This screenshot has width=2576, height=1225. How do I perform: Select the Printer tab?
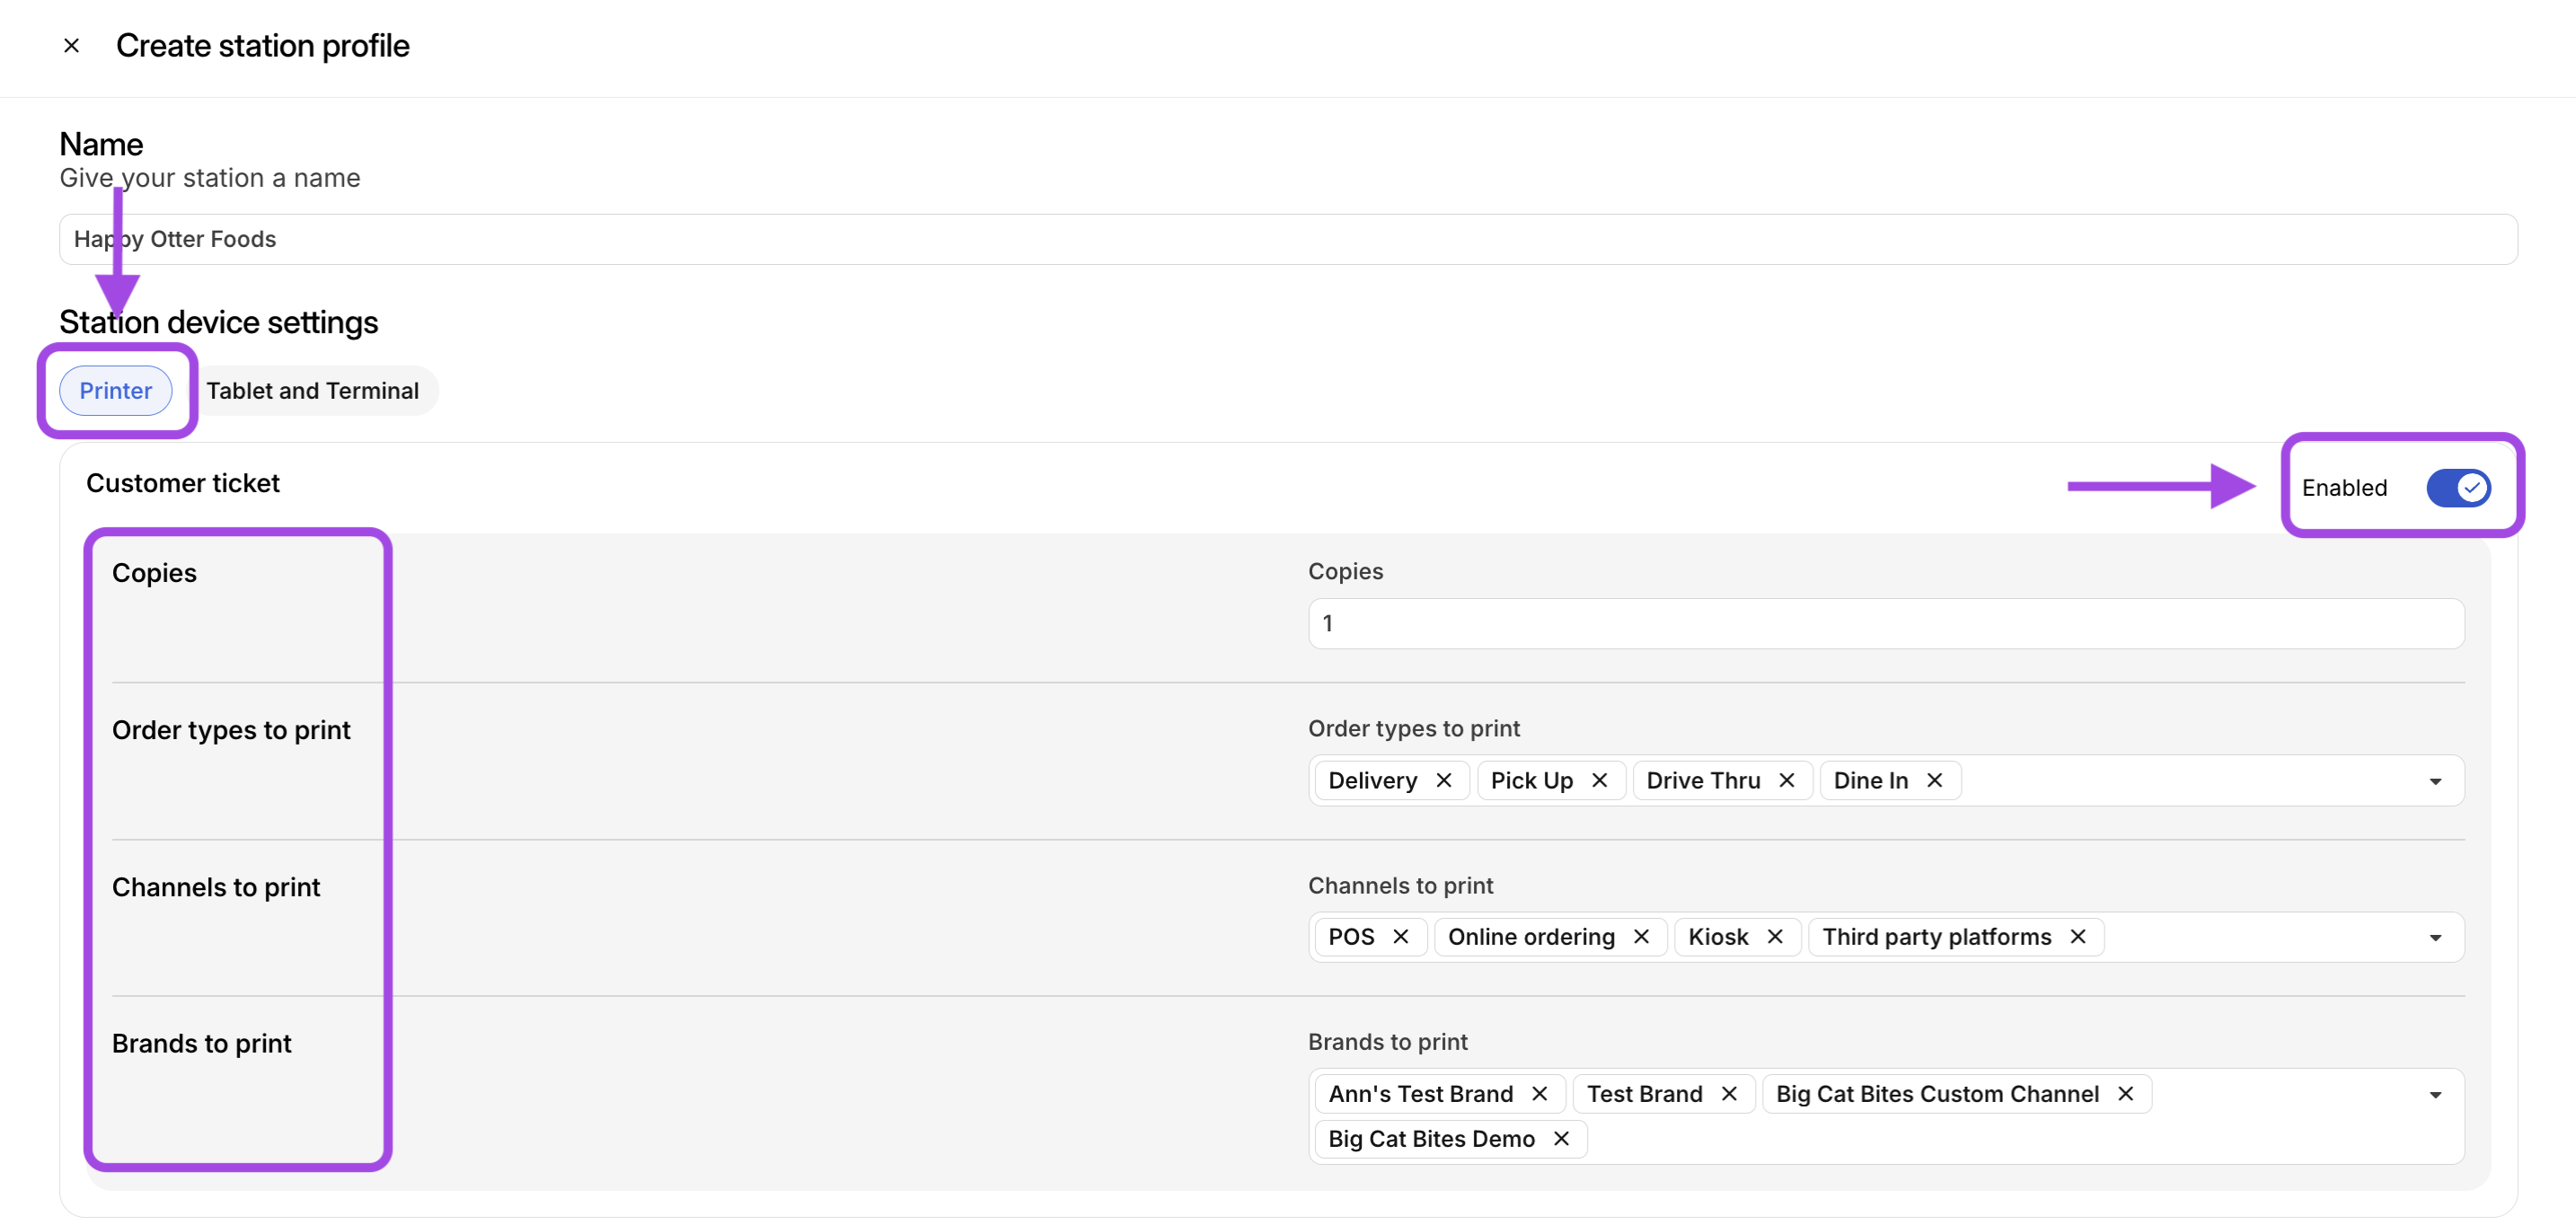click(116, 391)
